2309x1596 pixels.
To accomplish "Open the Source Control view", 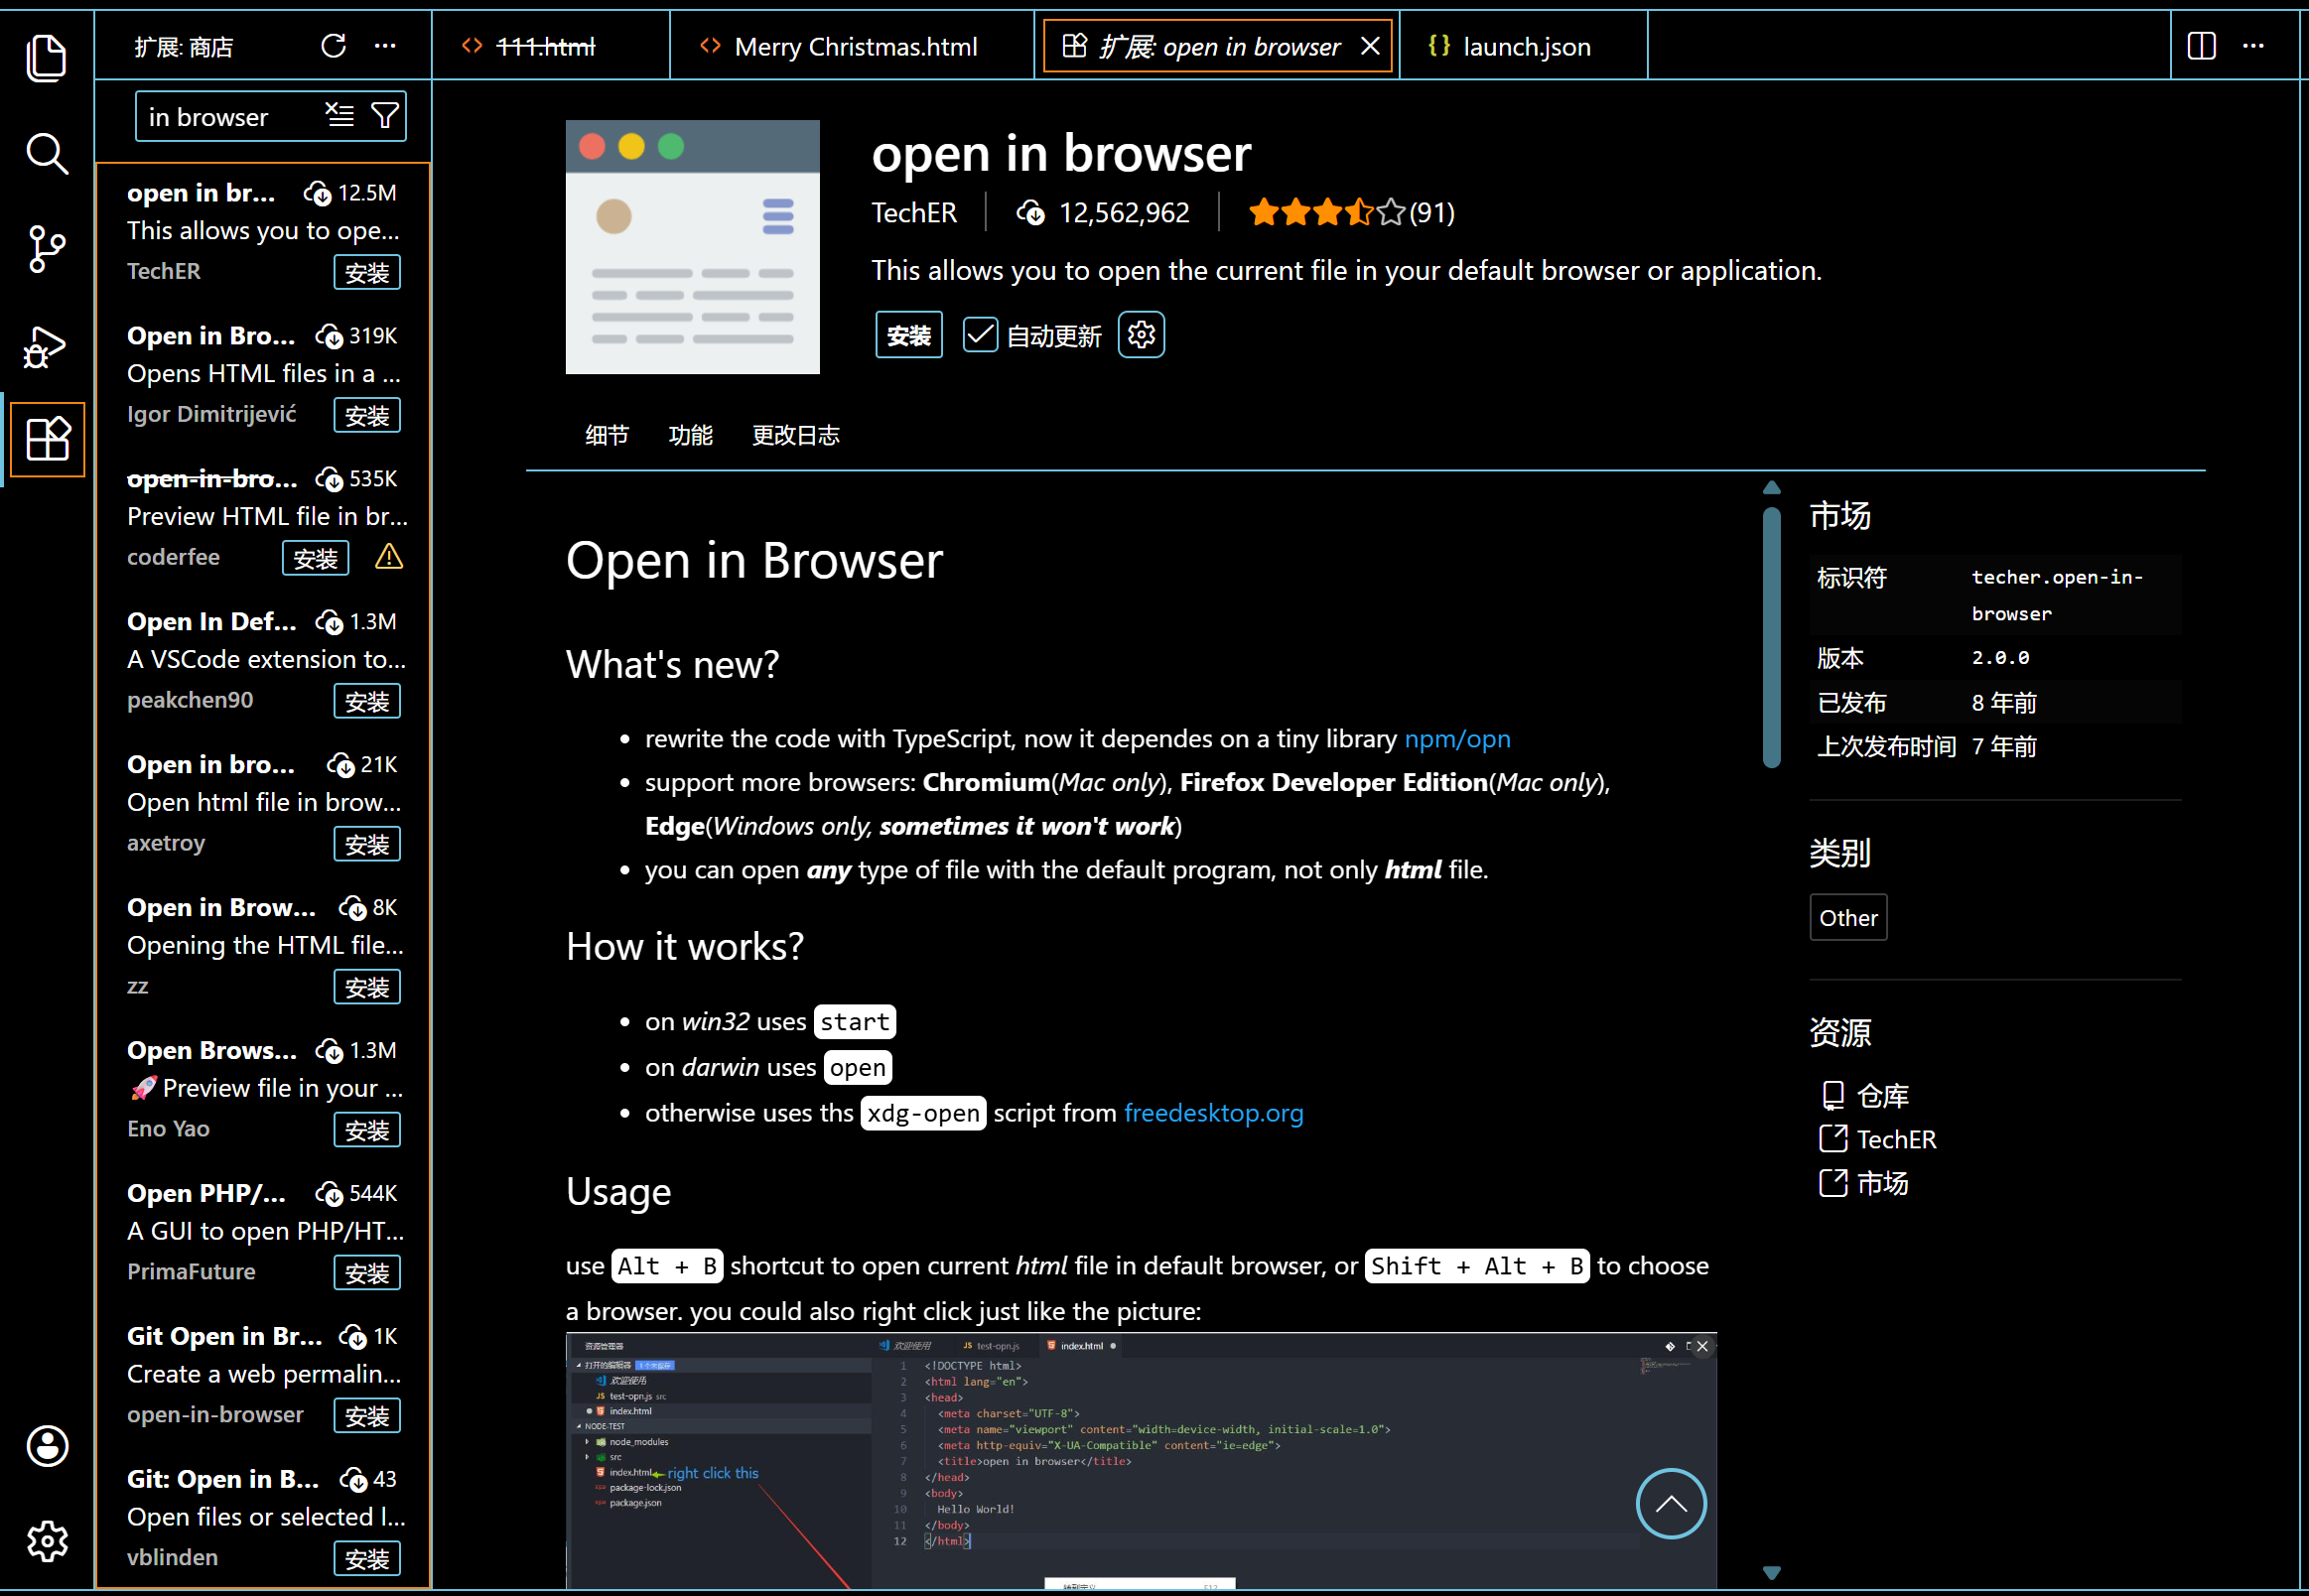I will [46, 249].
